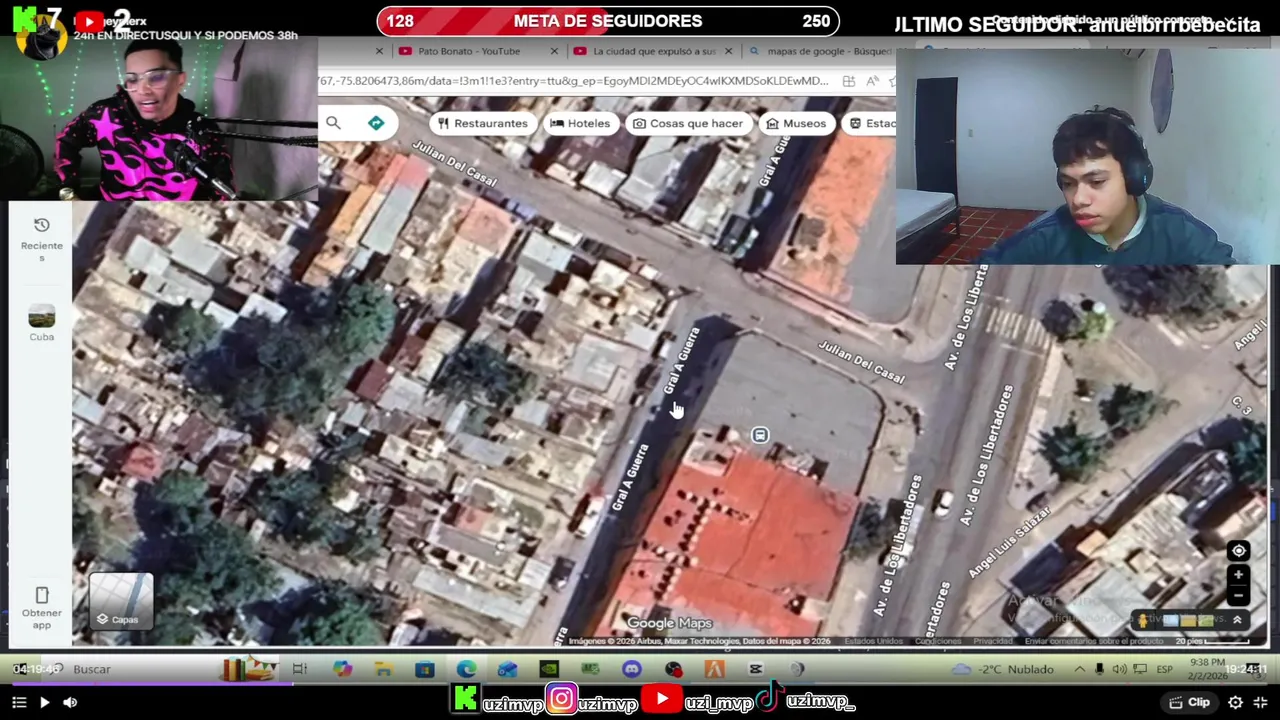Open NVIDIA app from the taskbar
The height and width of the screenshot is (720, 1280).
548,669
